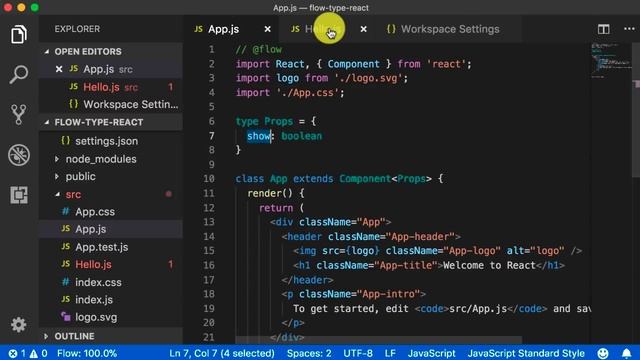Open the Manage gear menu
Screen dimensions: 640x360
pos(19,325)
